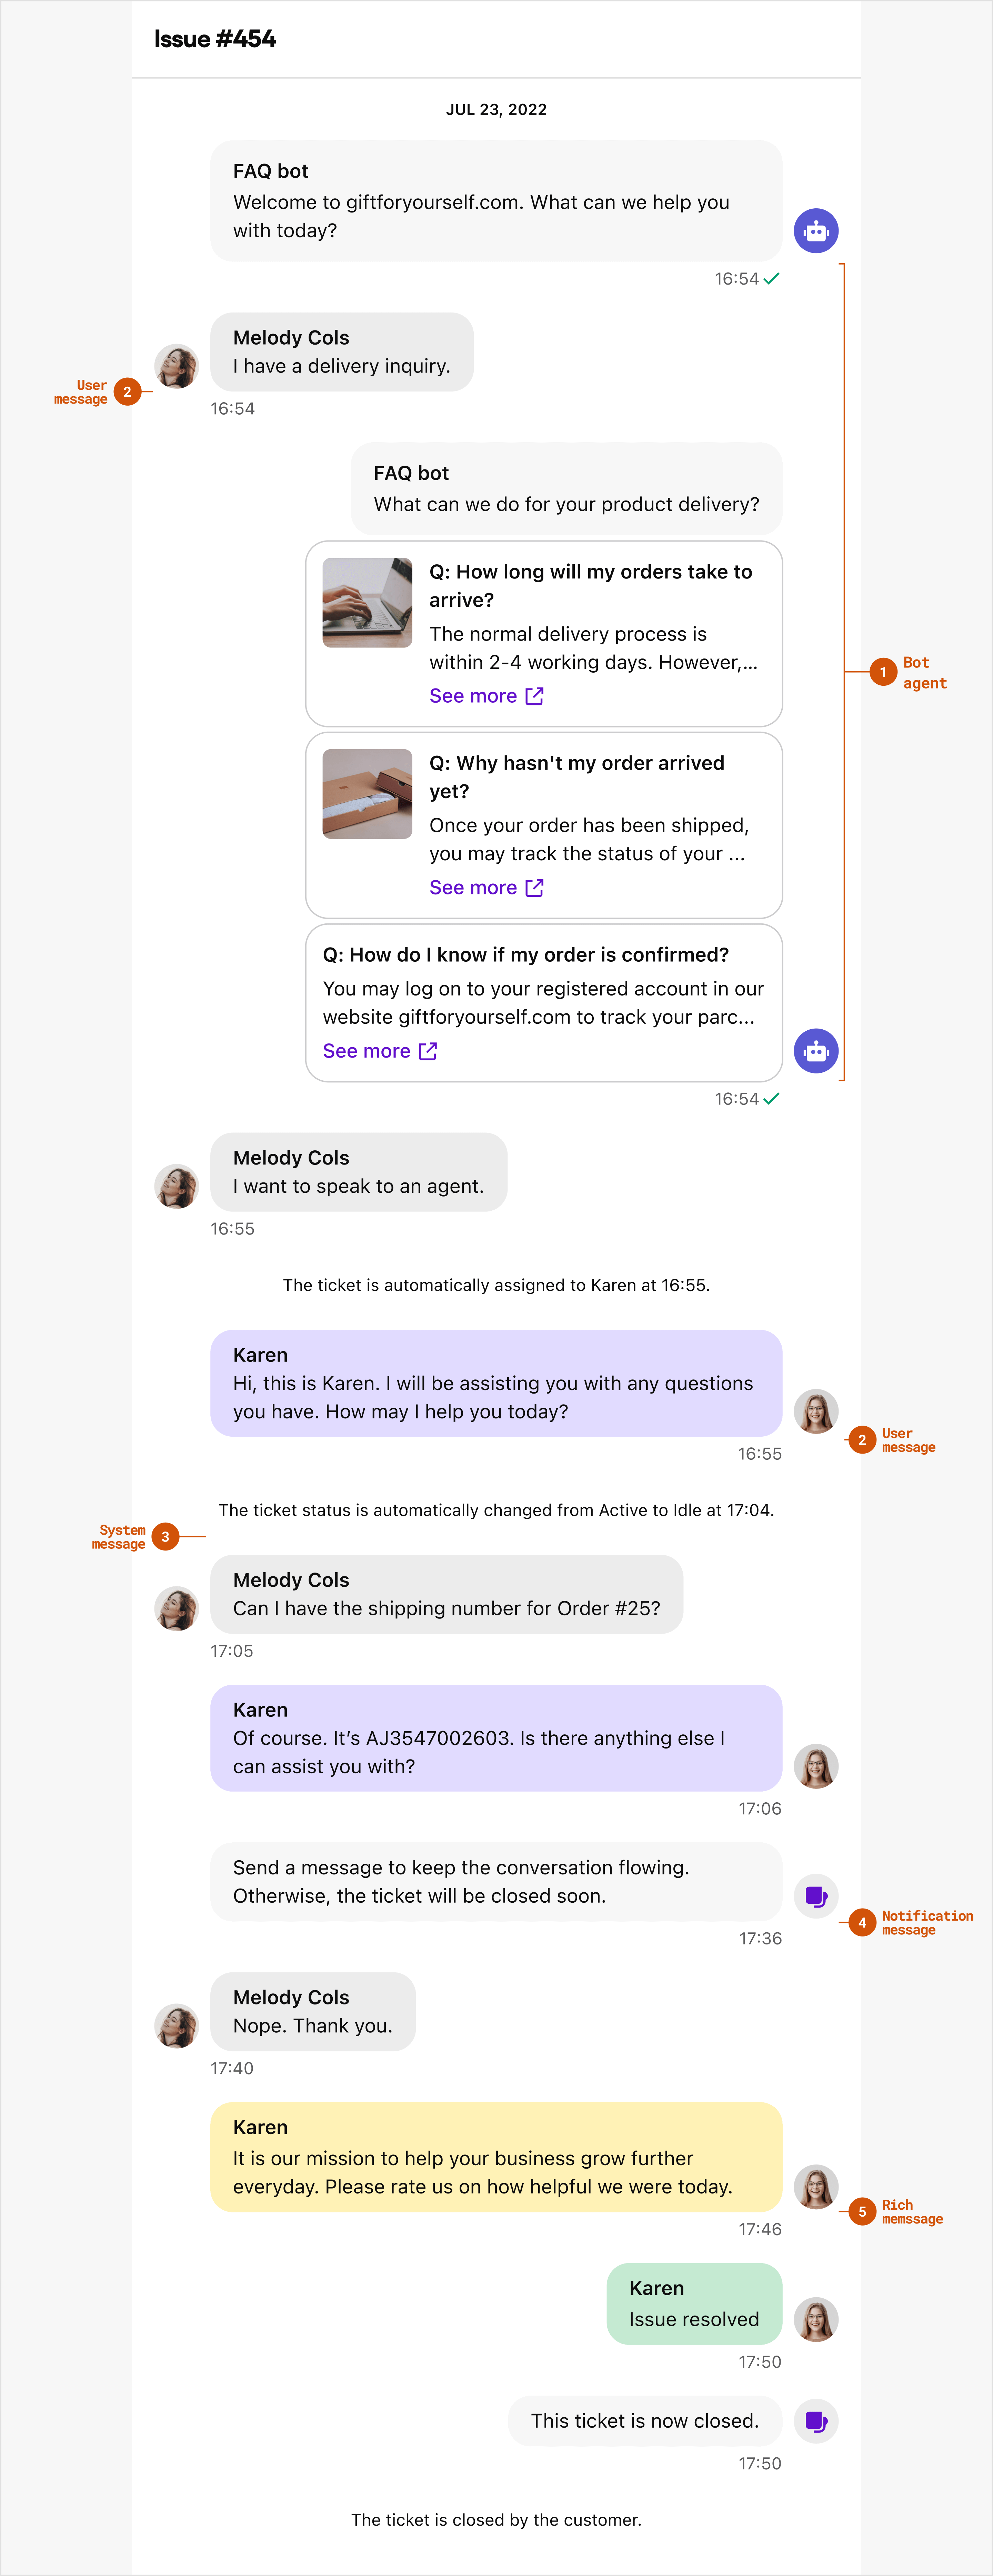This screenshot has width=993, height=2576.
Task: Click the laptop thumbnail in the first FAQ card
Action: tap(367, 602)
